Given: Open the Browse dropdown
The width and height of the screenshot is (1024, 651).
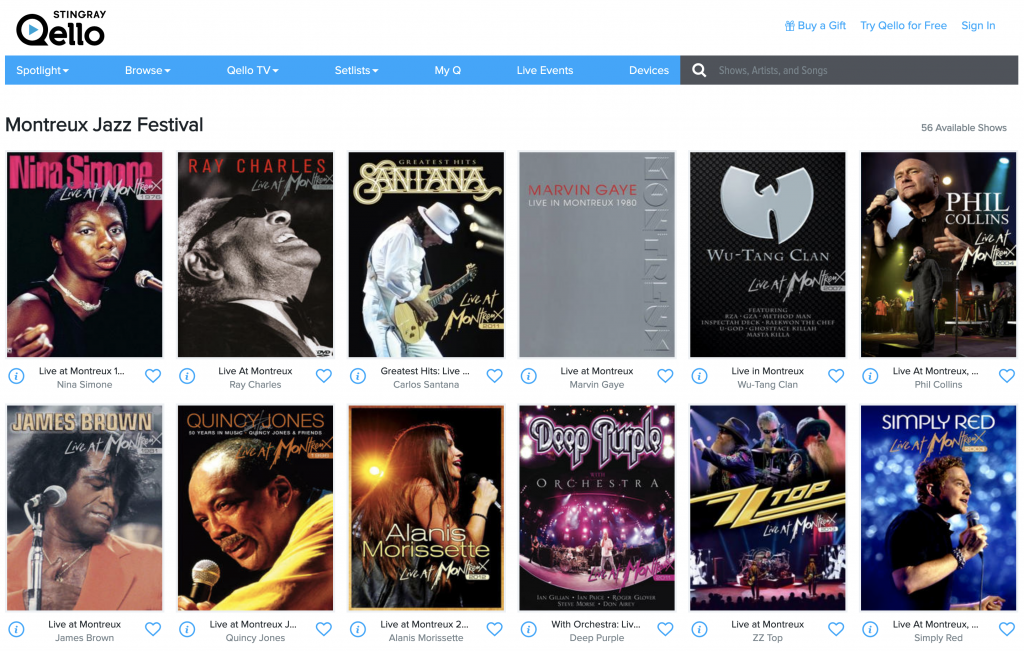Looking at the screenshot, I should coord(148,71).
